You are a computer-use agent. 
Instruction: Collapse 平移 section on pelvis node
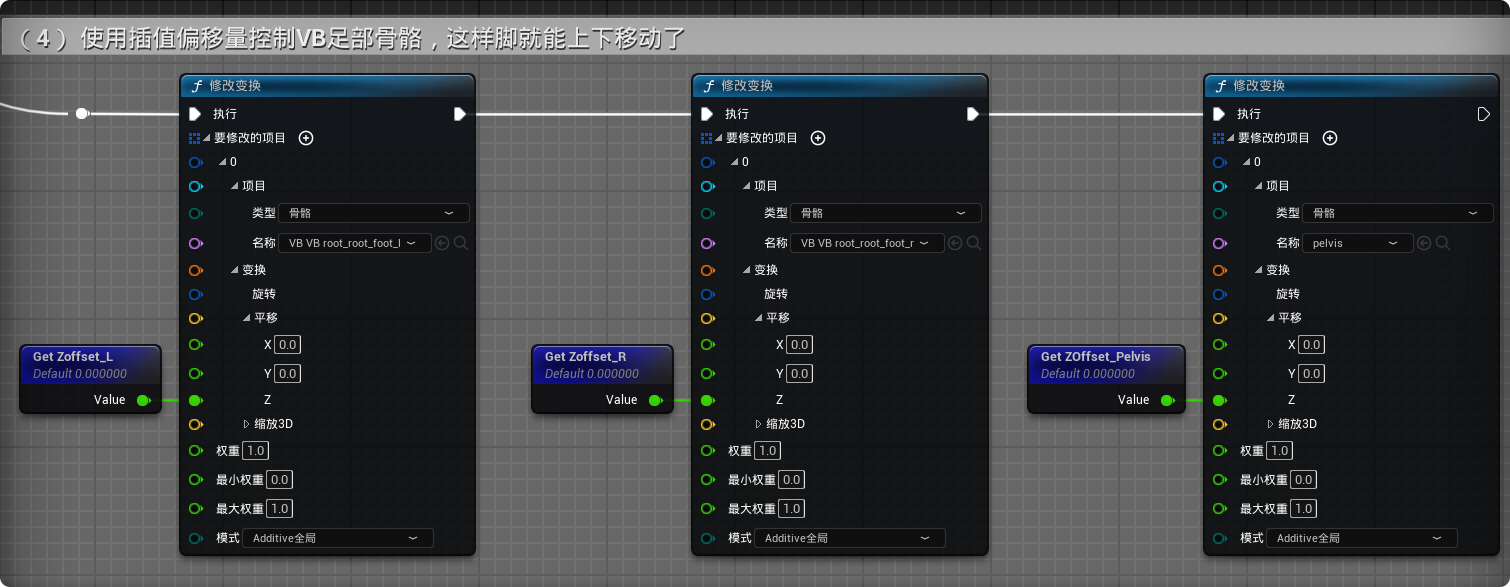[x=1271, y=318]
